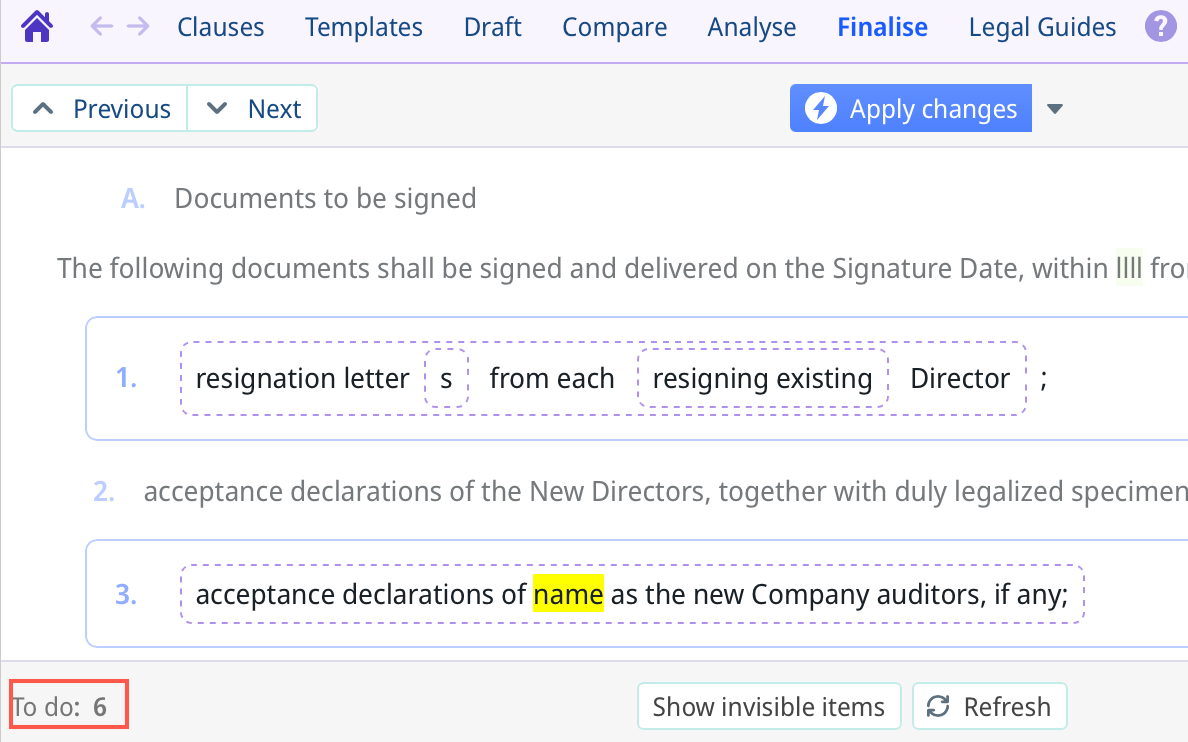Click the To do counter

pyautogui.click(x=68, y=707)
